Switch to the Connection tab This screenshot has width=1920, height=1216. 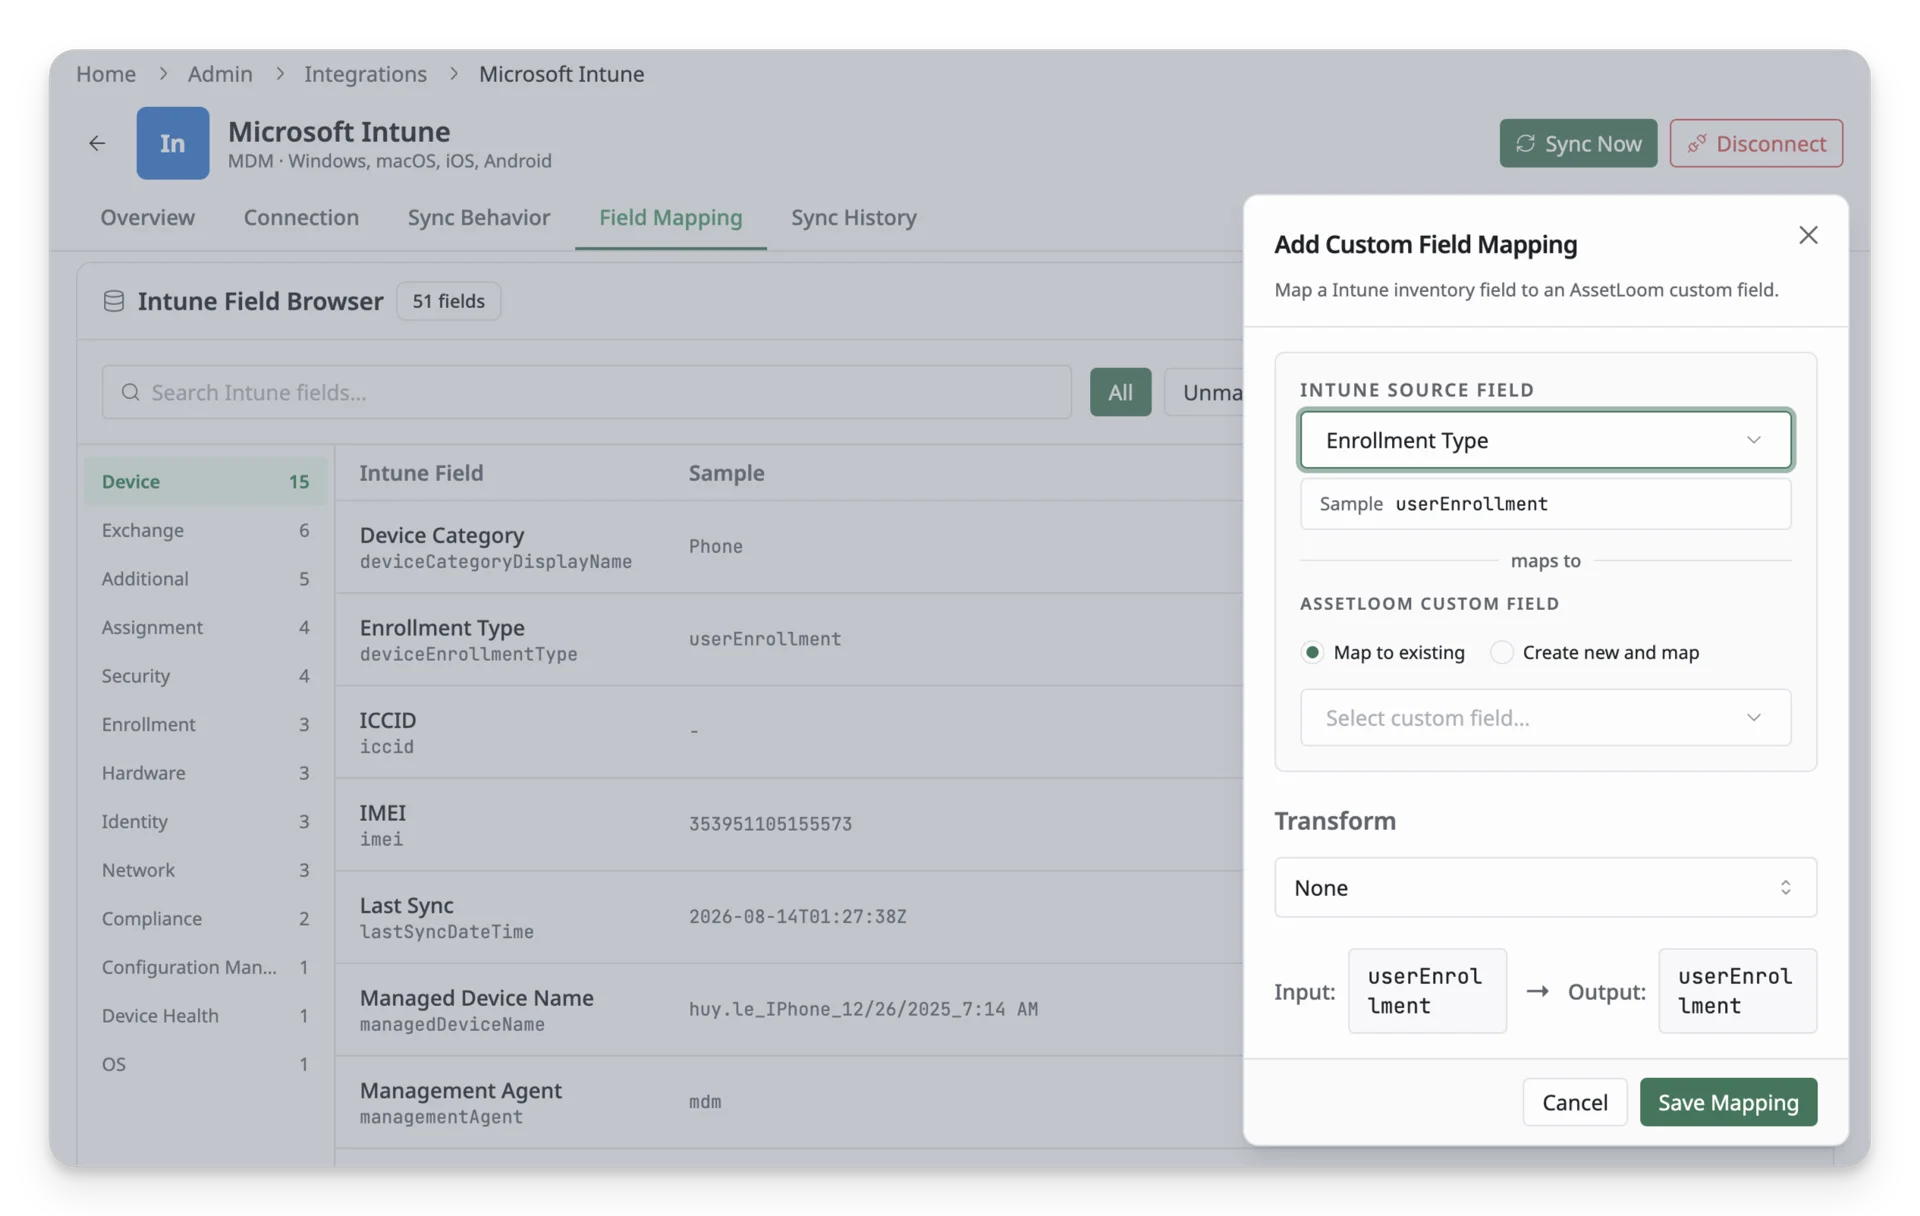click(301, 217)
